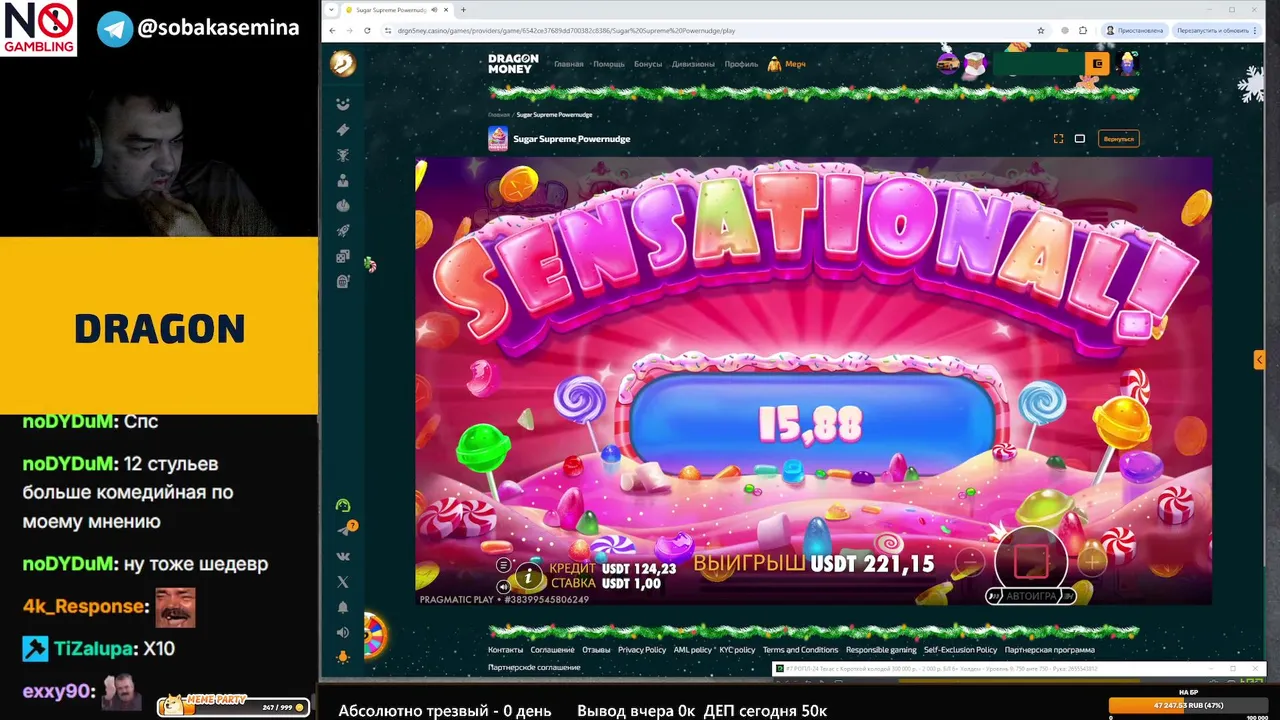This screenshot has height=720, width=1280.
Task: Open the Контакты footer link
Action: coord(505,650)
